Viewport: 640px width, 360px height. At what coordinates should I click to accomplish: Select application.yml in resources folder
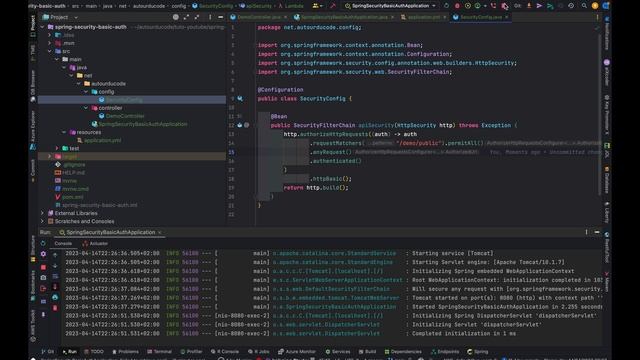coord(102,140)
